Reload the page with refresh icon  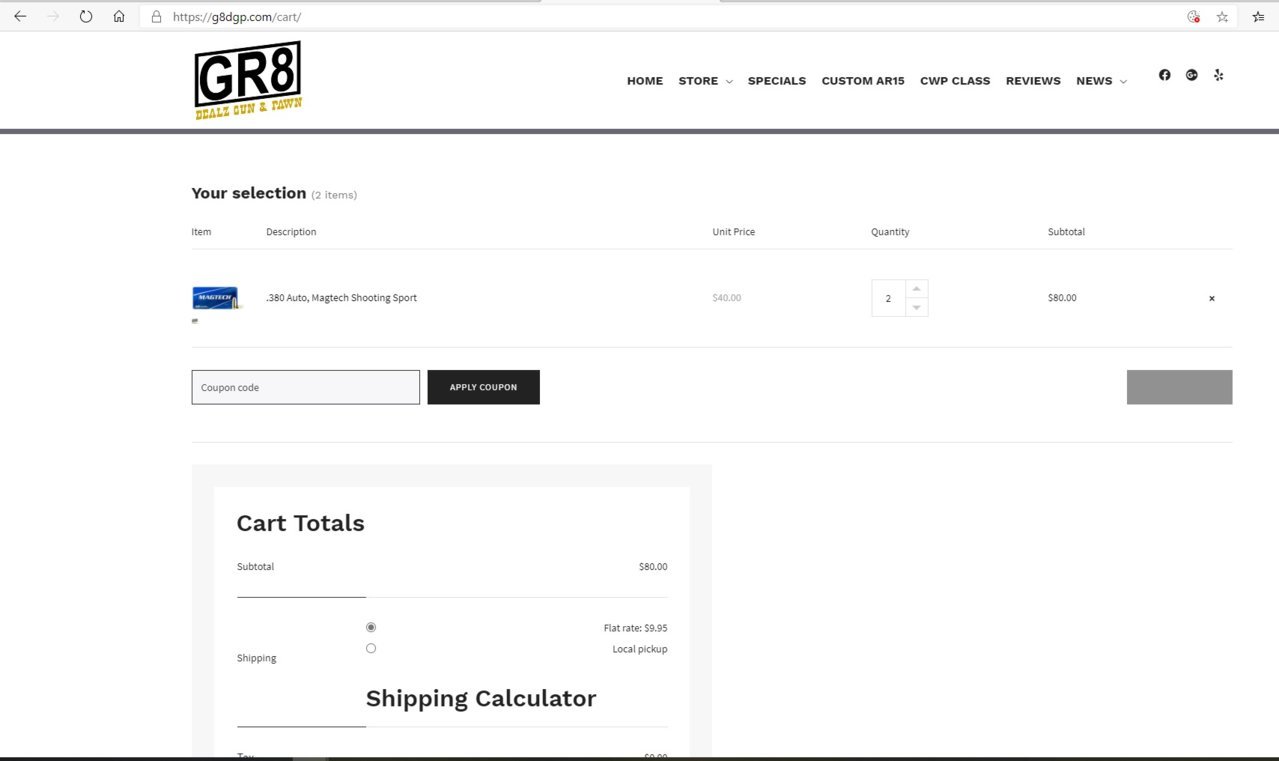(86, 16)
